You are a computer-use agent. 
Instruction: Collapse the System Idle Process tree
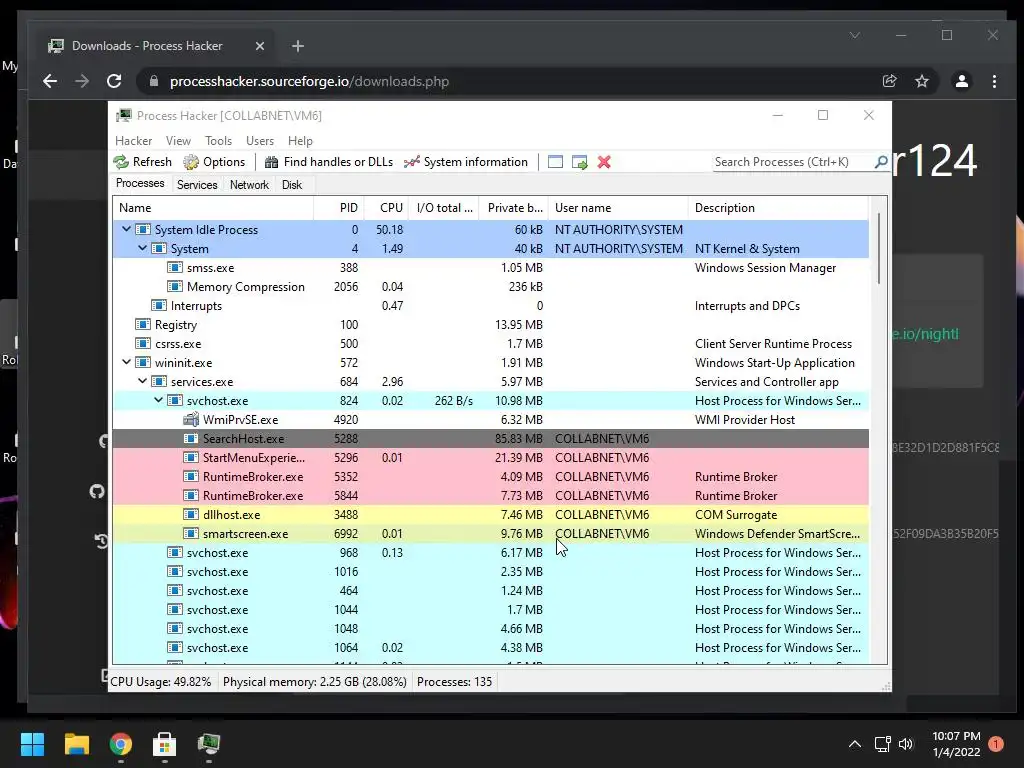pos(126,229)
